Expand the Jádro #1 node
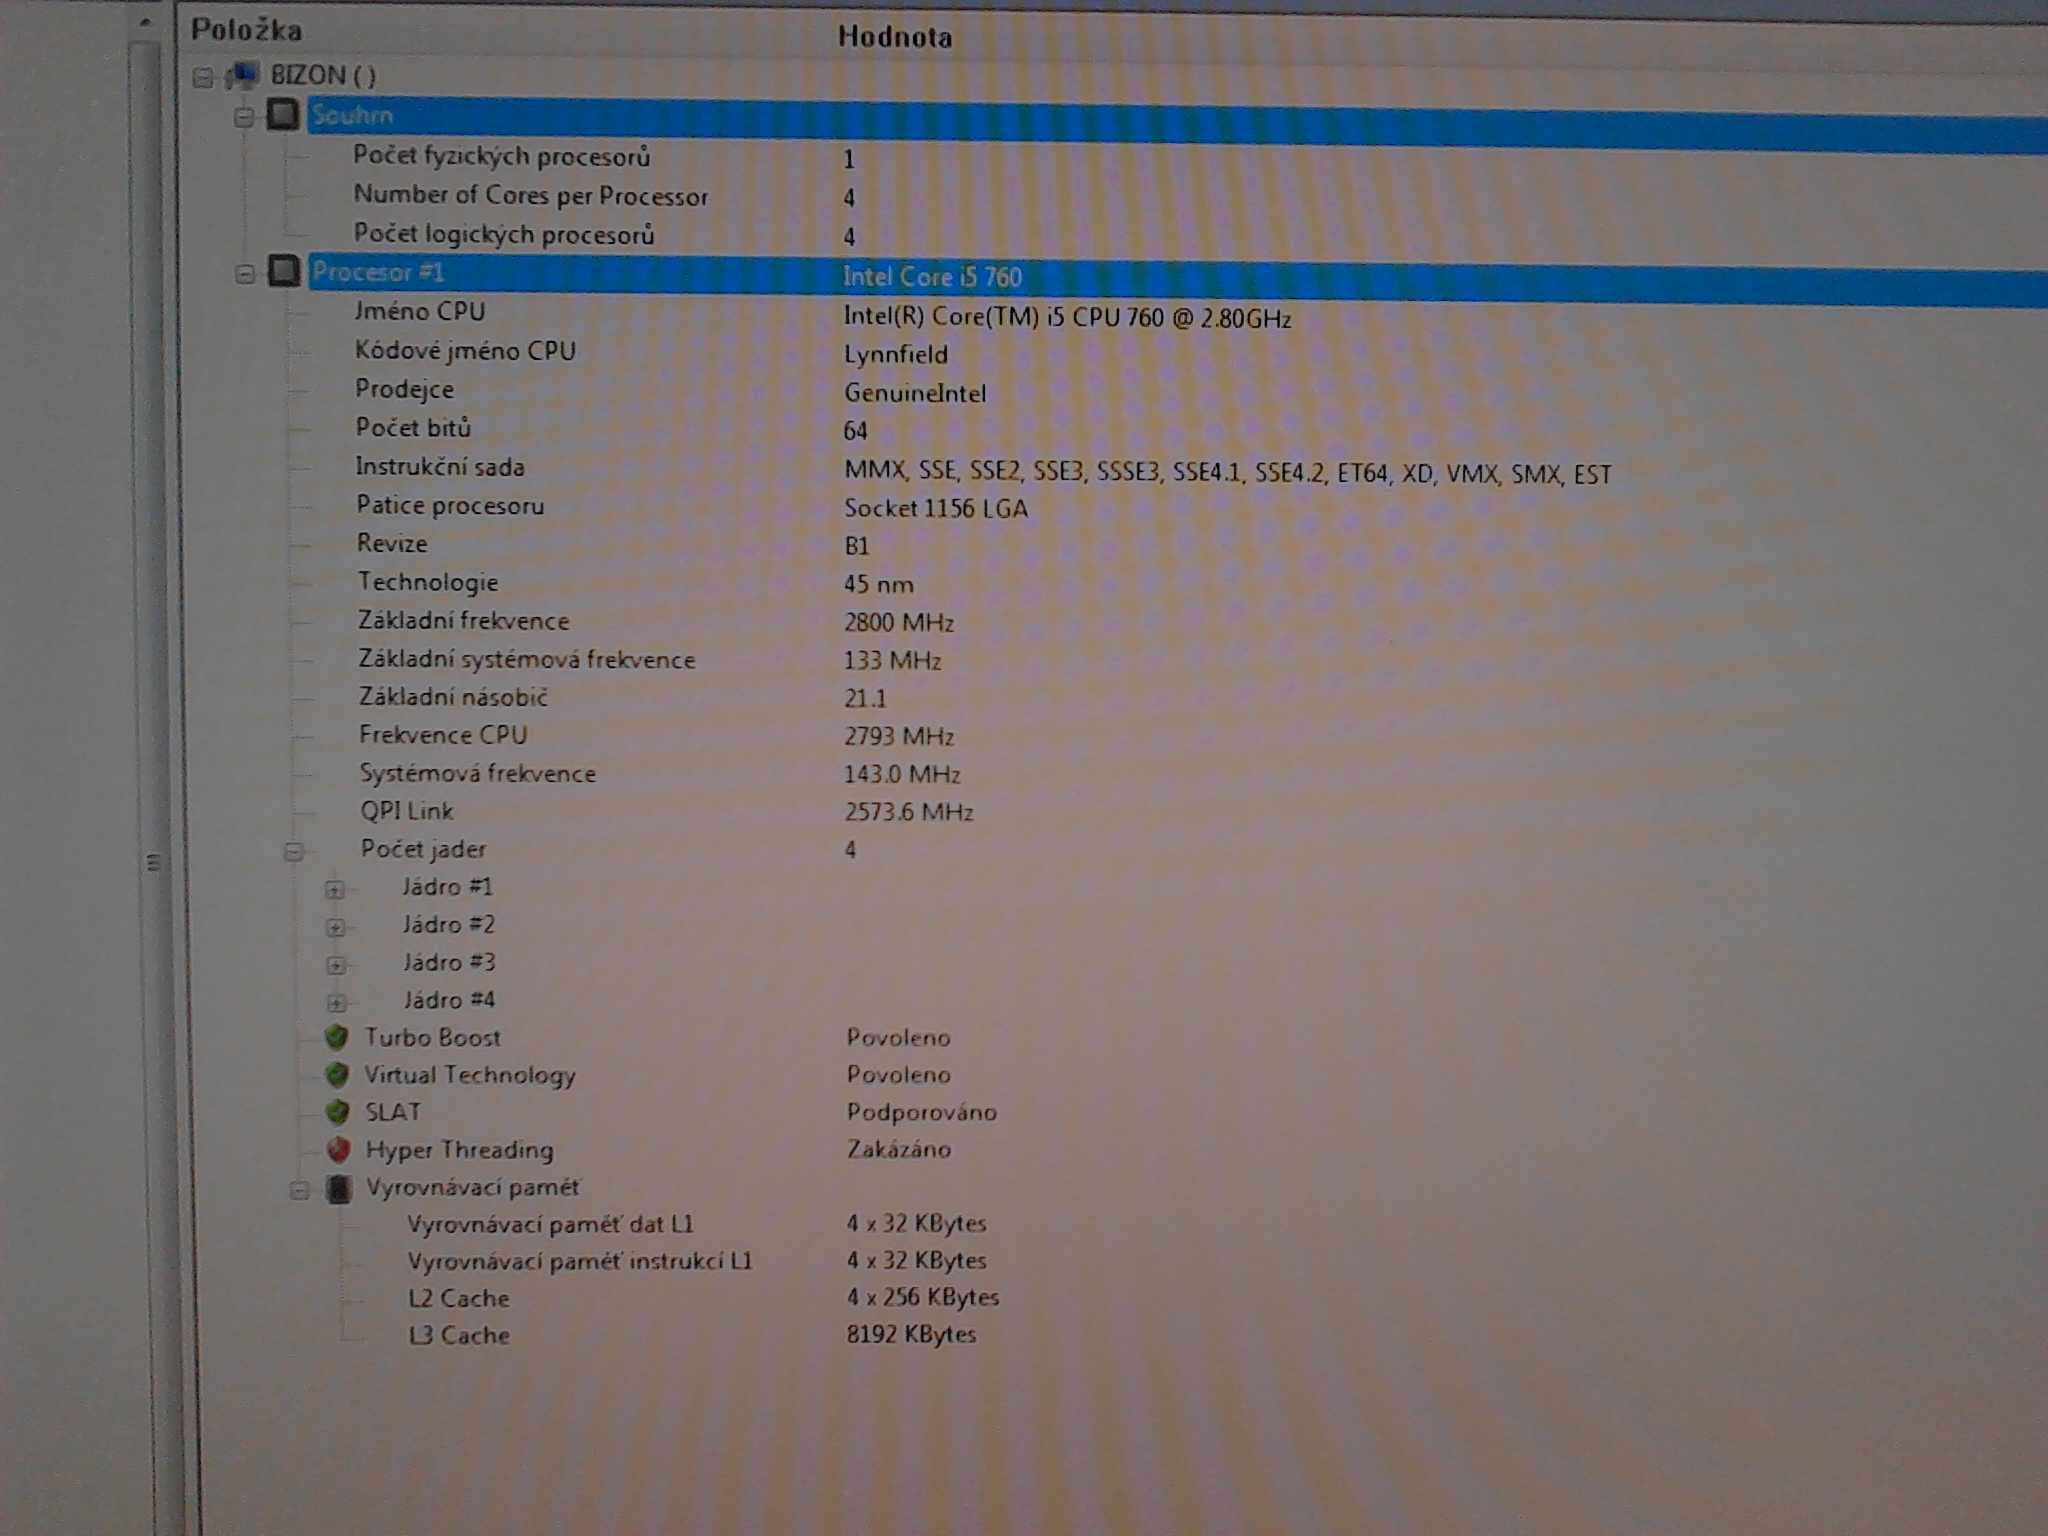This screenshot has width=2048, height=1536. pyautogui.click(x=335, y=889)
